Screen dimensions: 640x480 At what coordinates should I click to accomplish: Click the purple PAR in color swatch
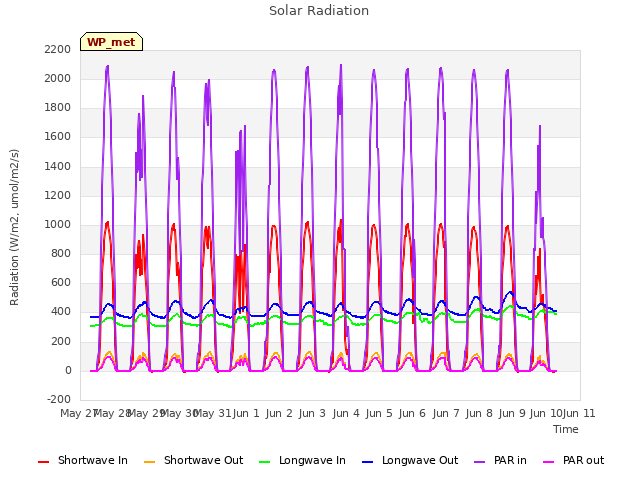[480, 462]
